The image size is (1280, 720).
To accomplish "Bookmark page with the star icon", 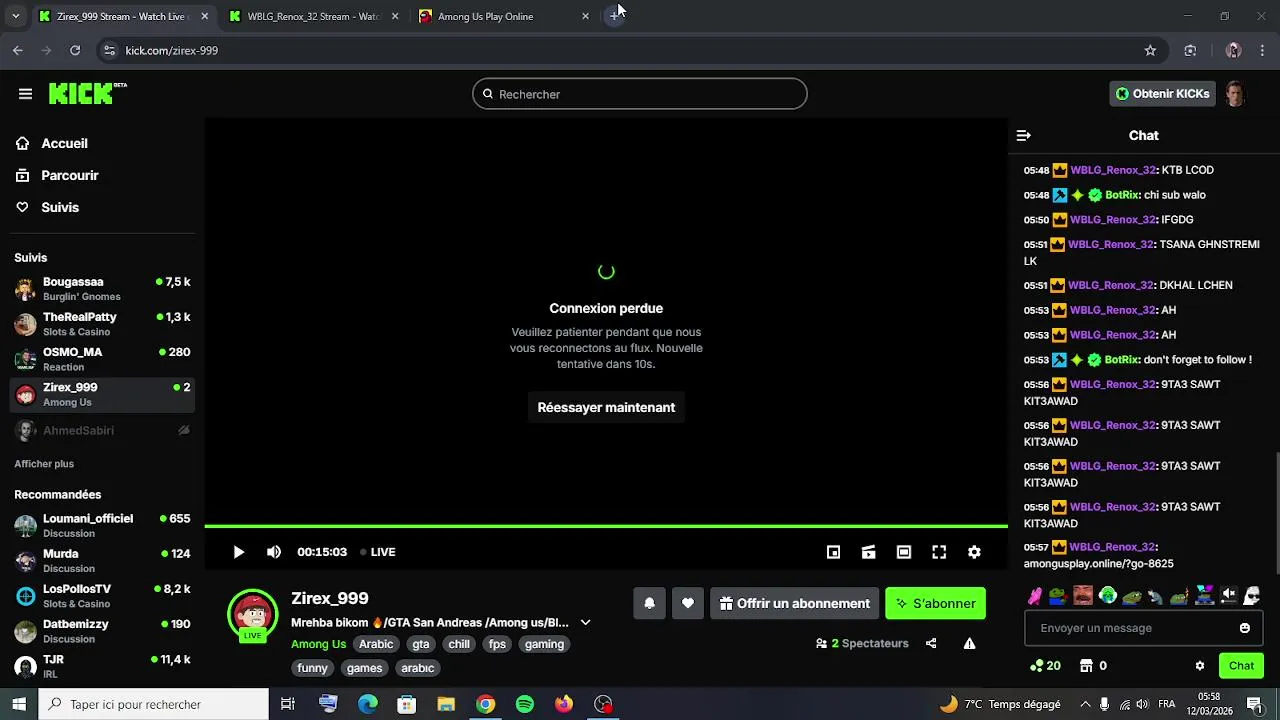I will click(1150, 50).
